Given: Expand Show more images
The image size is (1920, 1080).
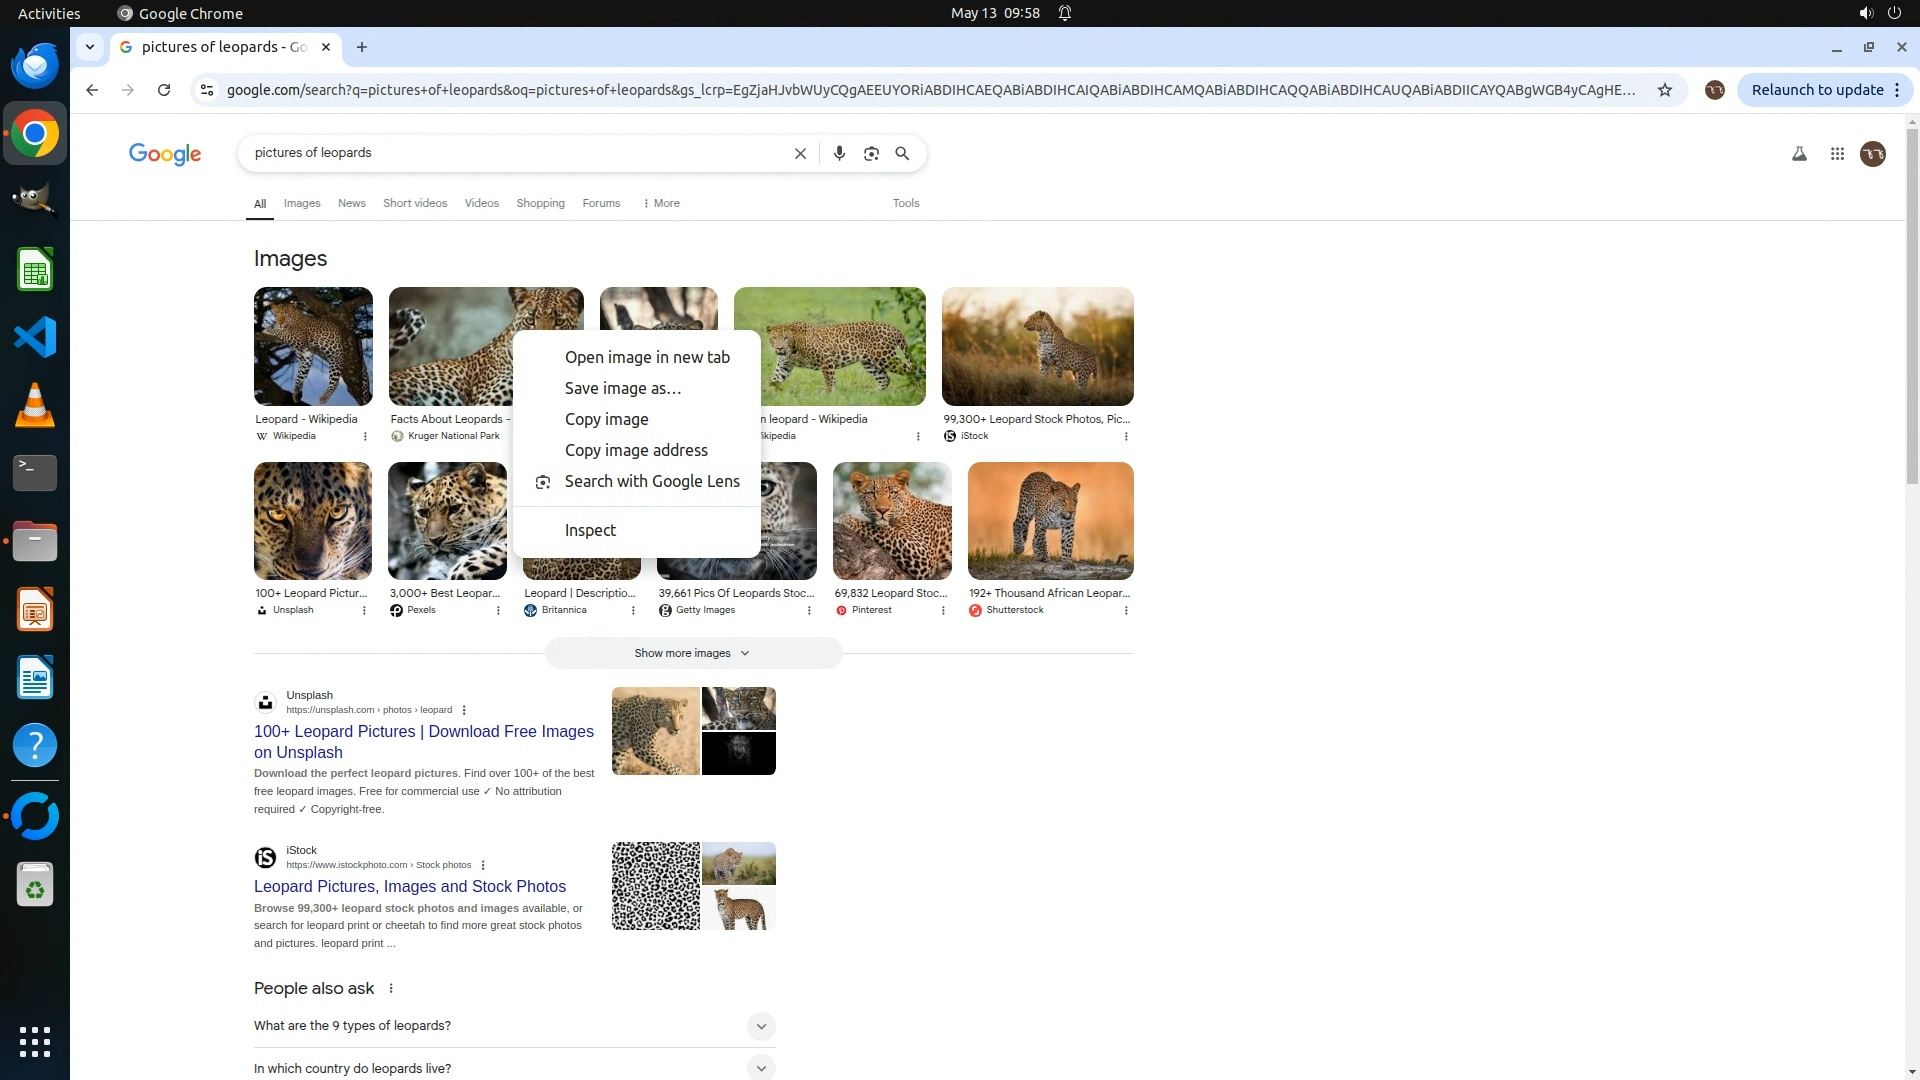Looking at the screenshot, I should pos(692,653).
